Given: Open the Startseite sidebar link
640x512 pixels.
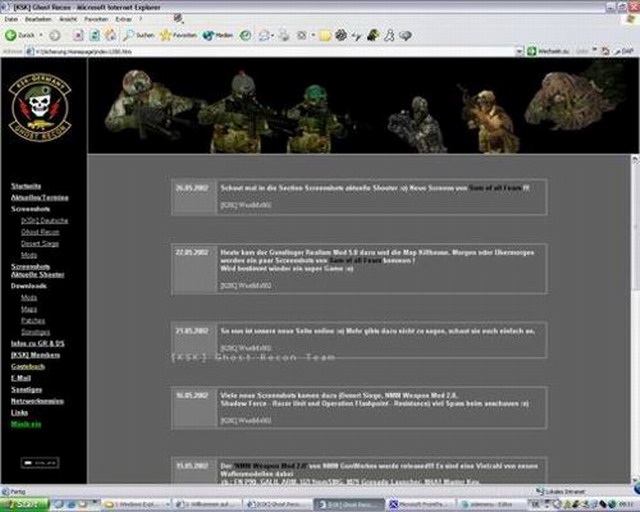Looking at the screenshot, I should tap(26, 186).
